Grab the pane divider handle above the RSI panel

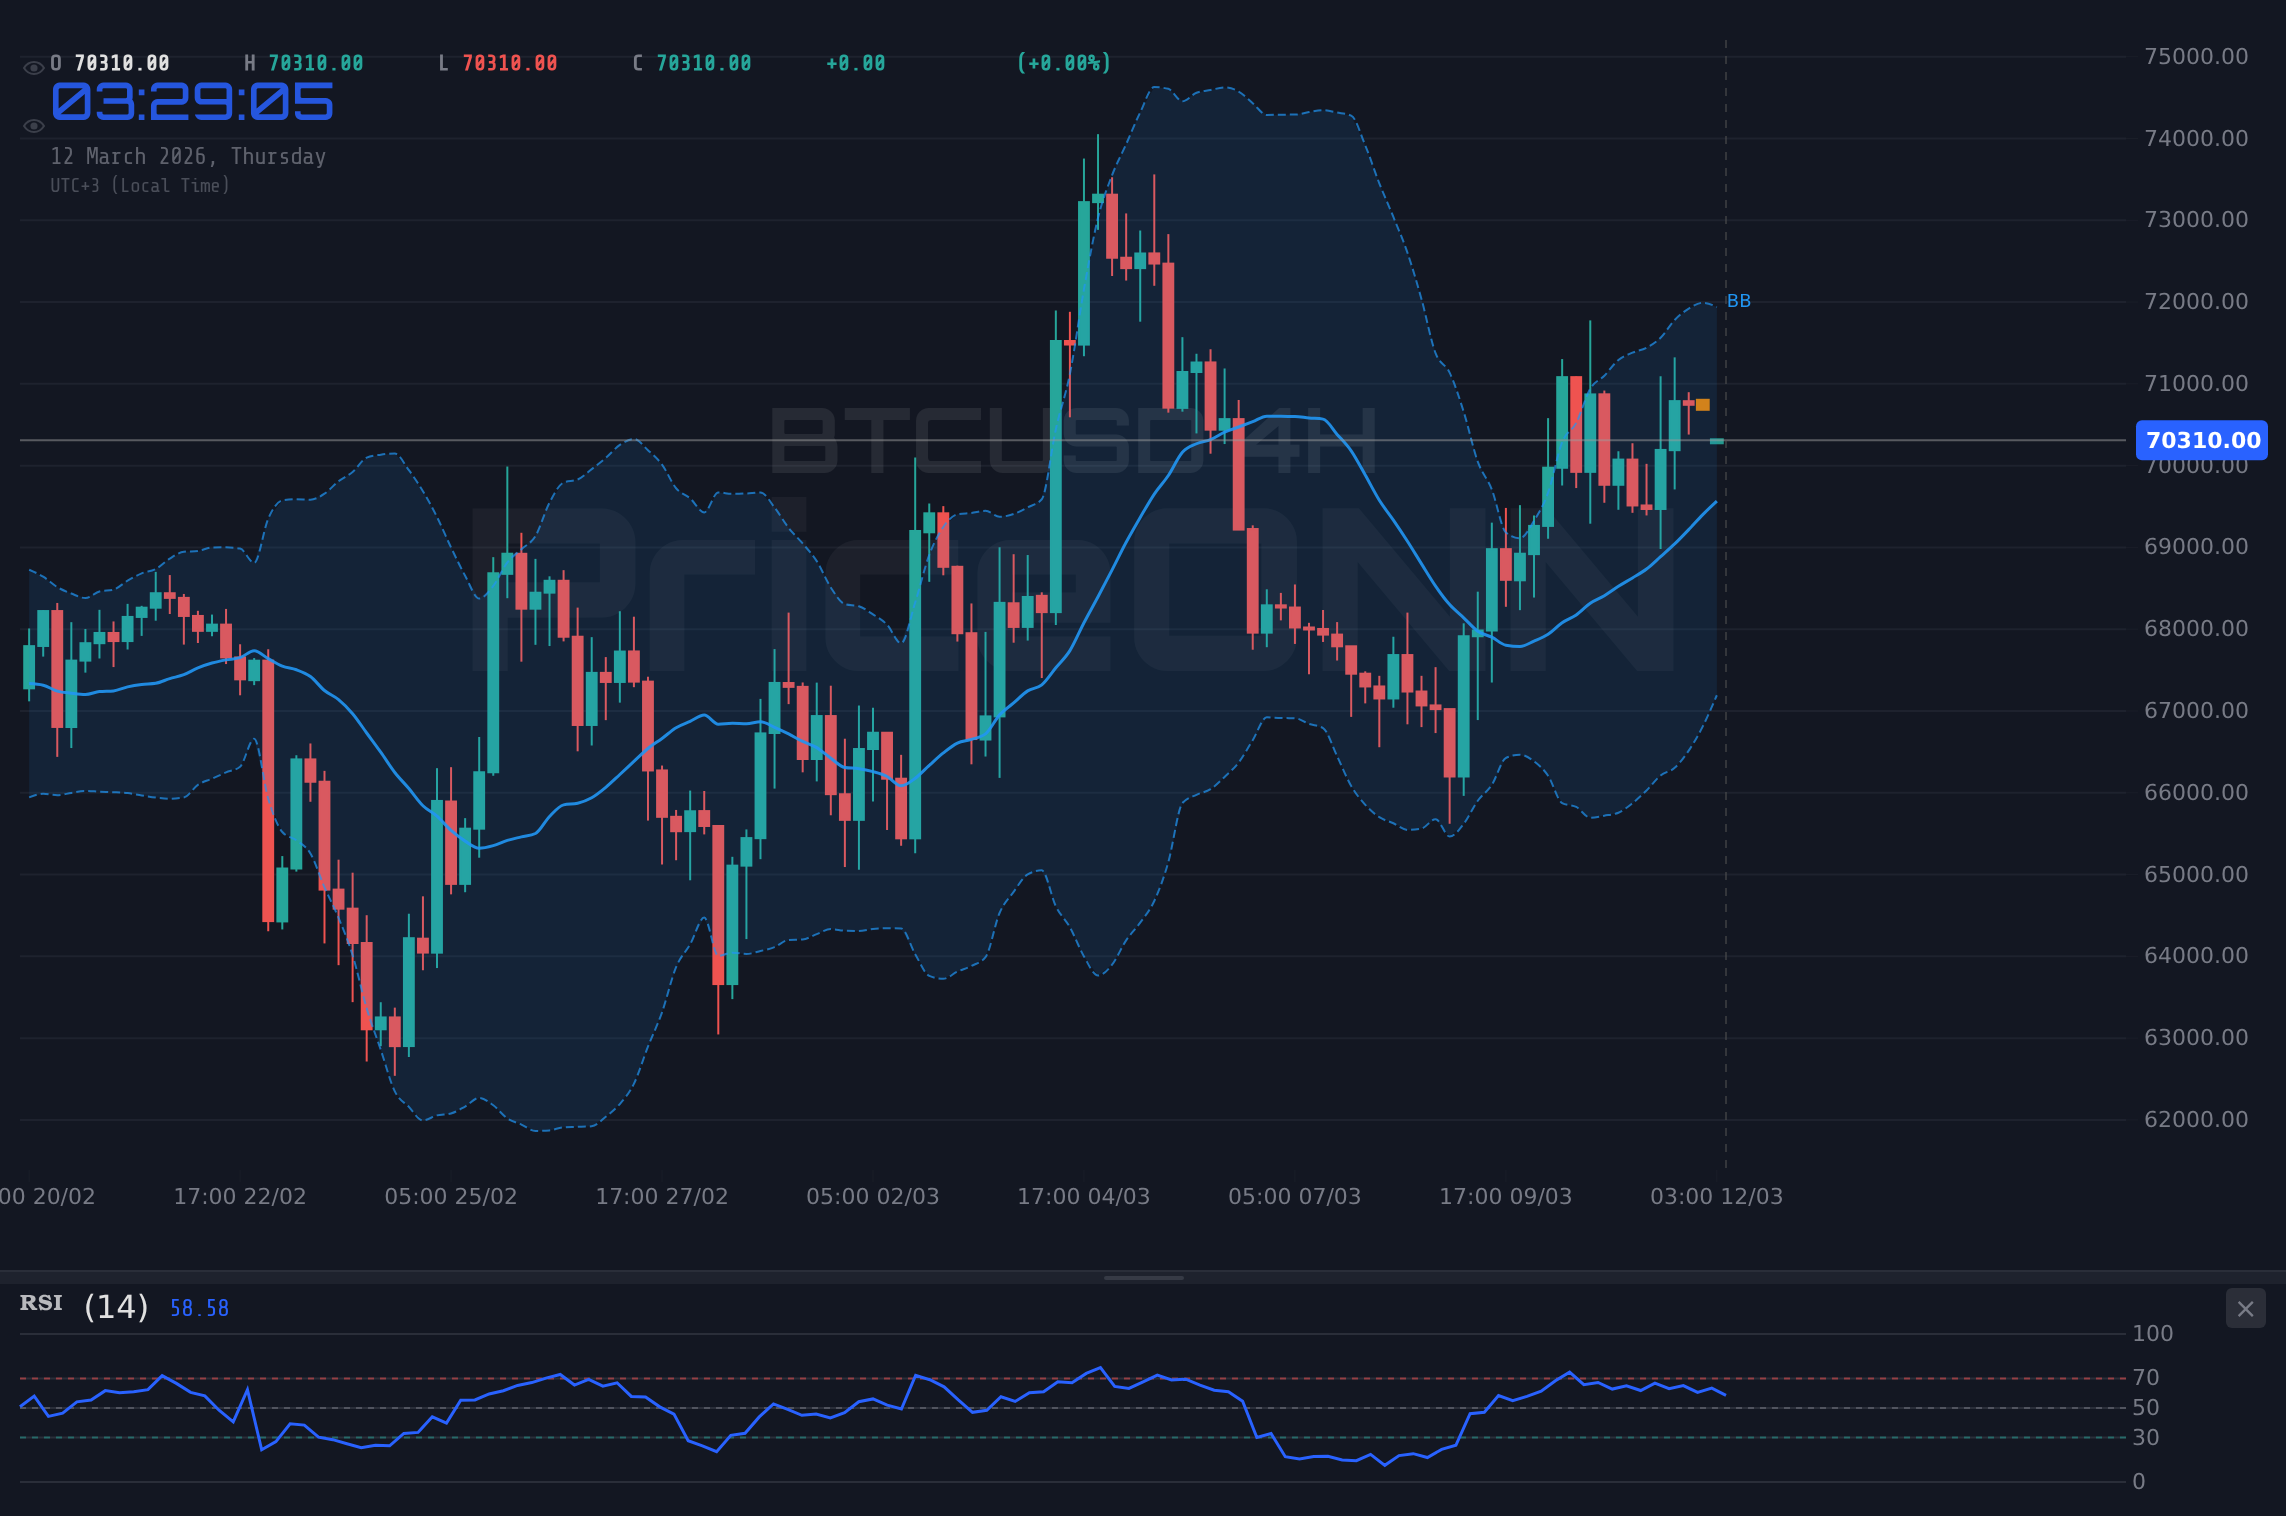click(1143, 1277)
